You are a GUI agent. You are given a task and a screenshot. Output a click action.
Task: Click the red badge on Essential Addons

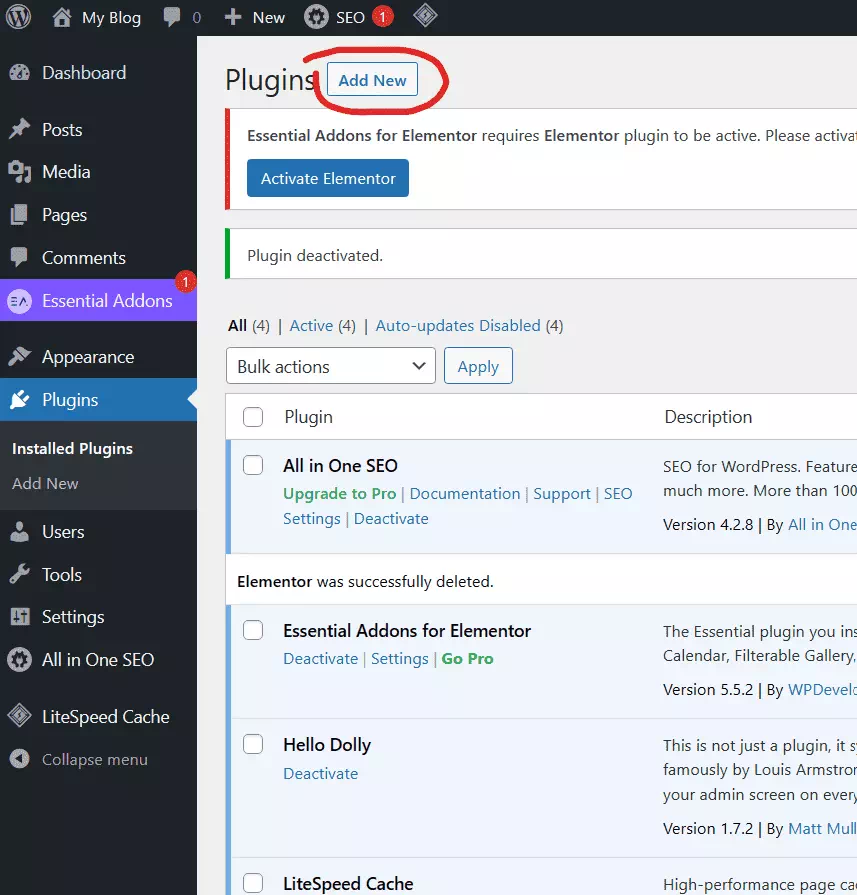[185, 282]
